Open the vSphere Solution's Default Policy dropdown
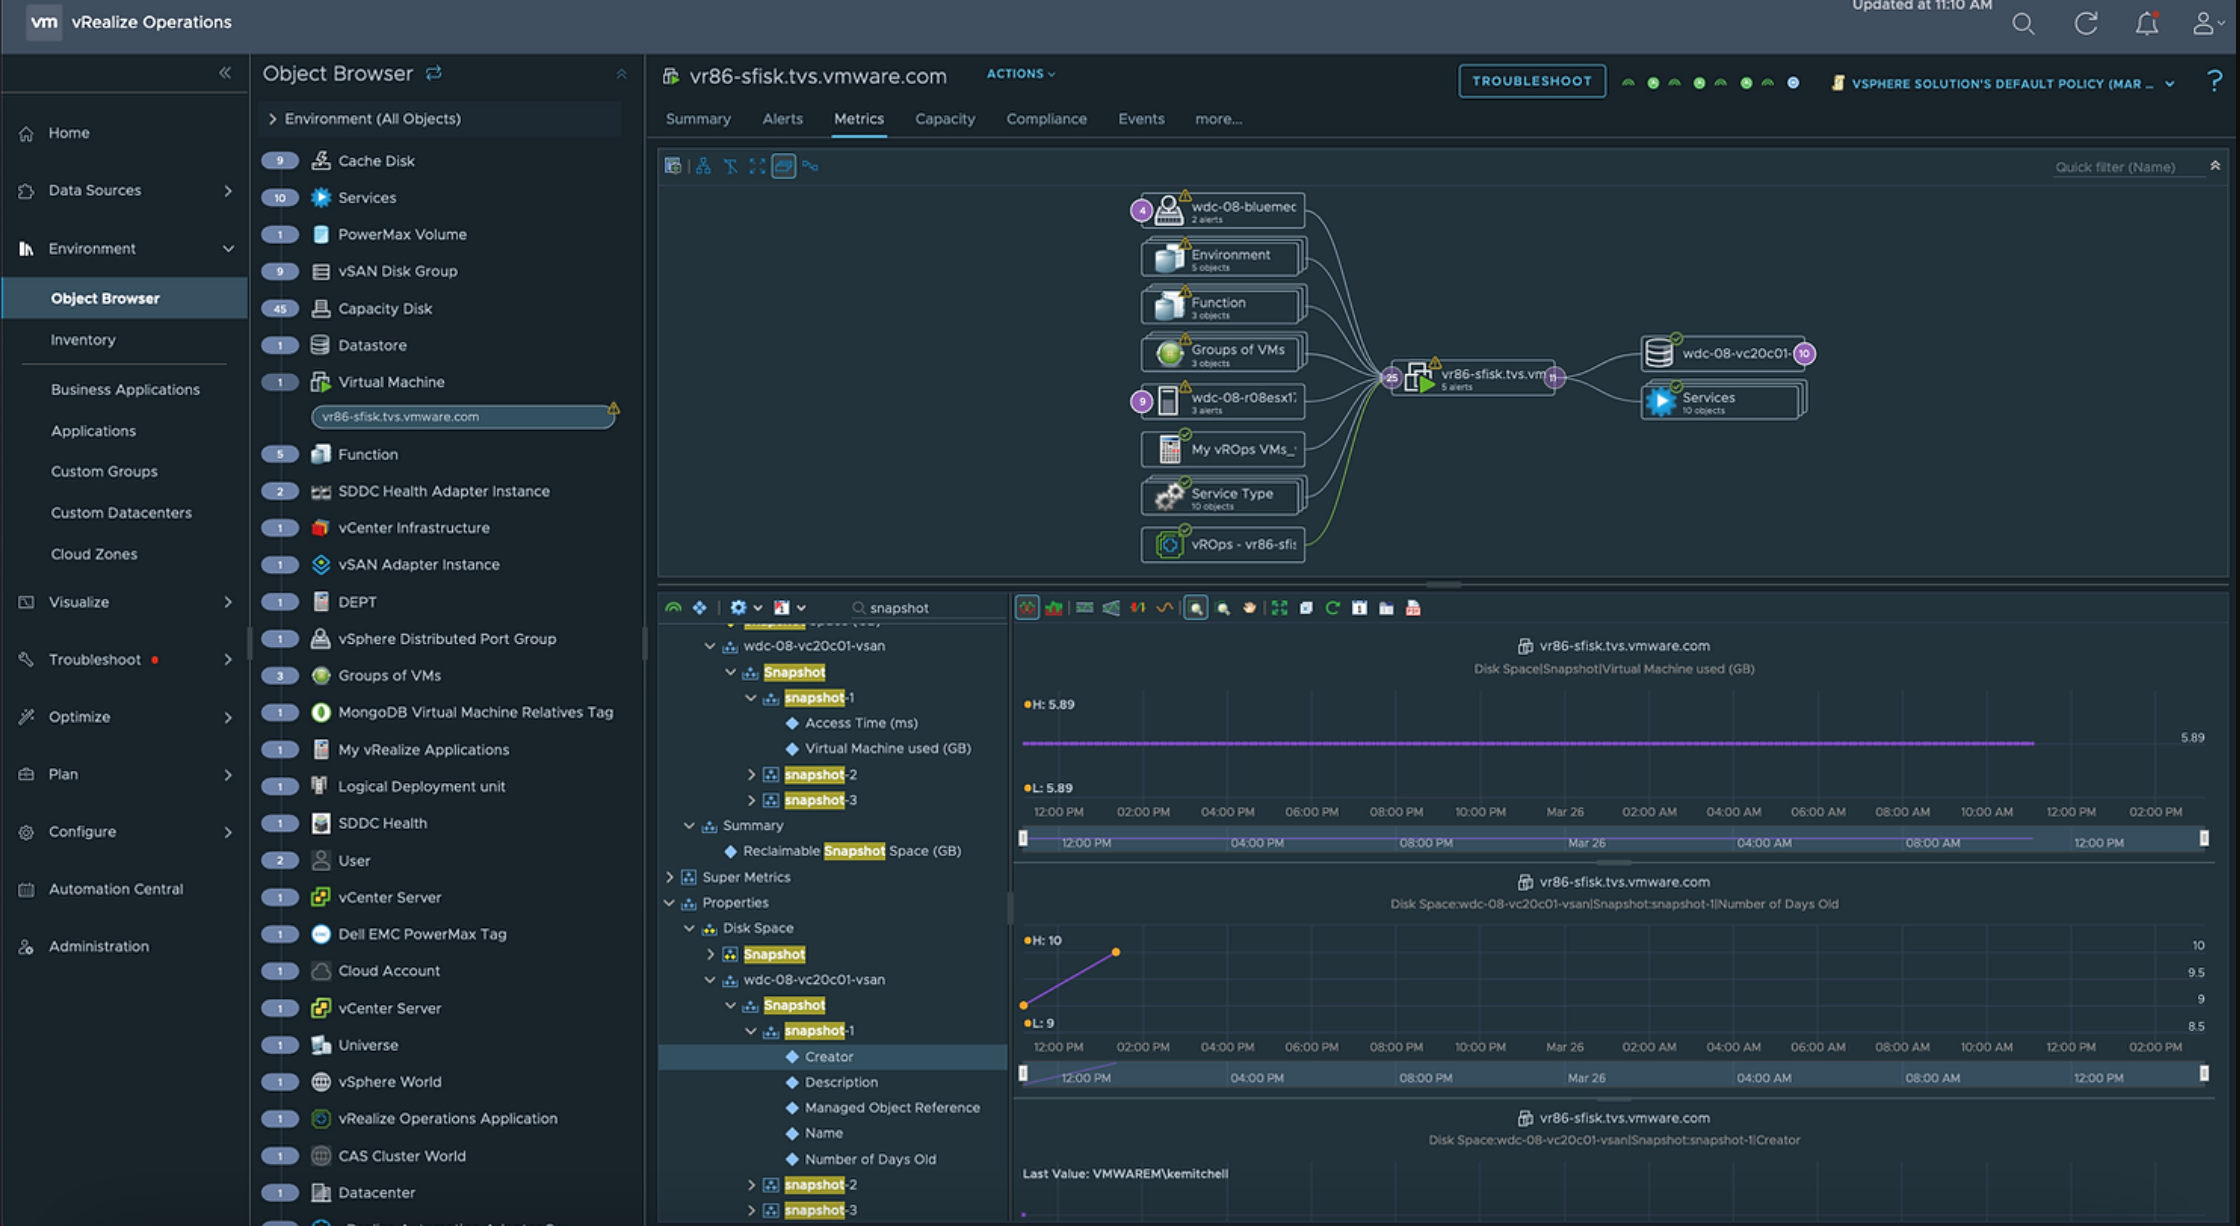Viewport: 2240px width, 1226px height. tap(2003, 84)
